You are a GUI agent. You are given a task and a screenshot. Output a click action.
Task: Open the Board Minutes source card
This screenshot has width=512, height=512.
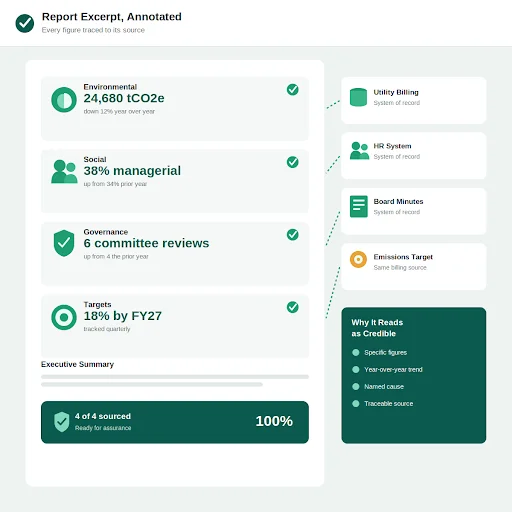click(x=414, y=211)
